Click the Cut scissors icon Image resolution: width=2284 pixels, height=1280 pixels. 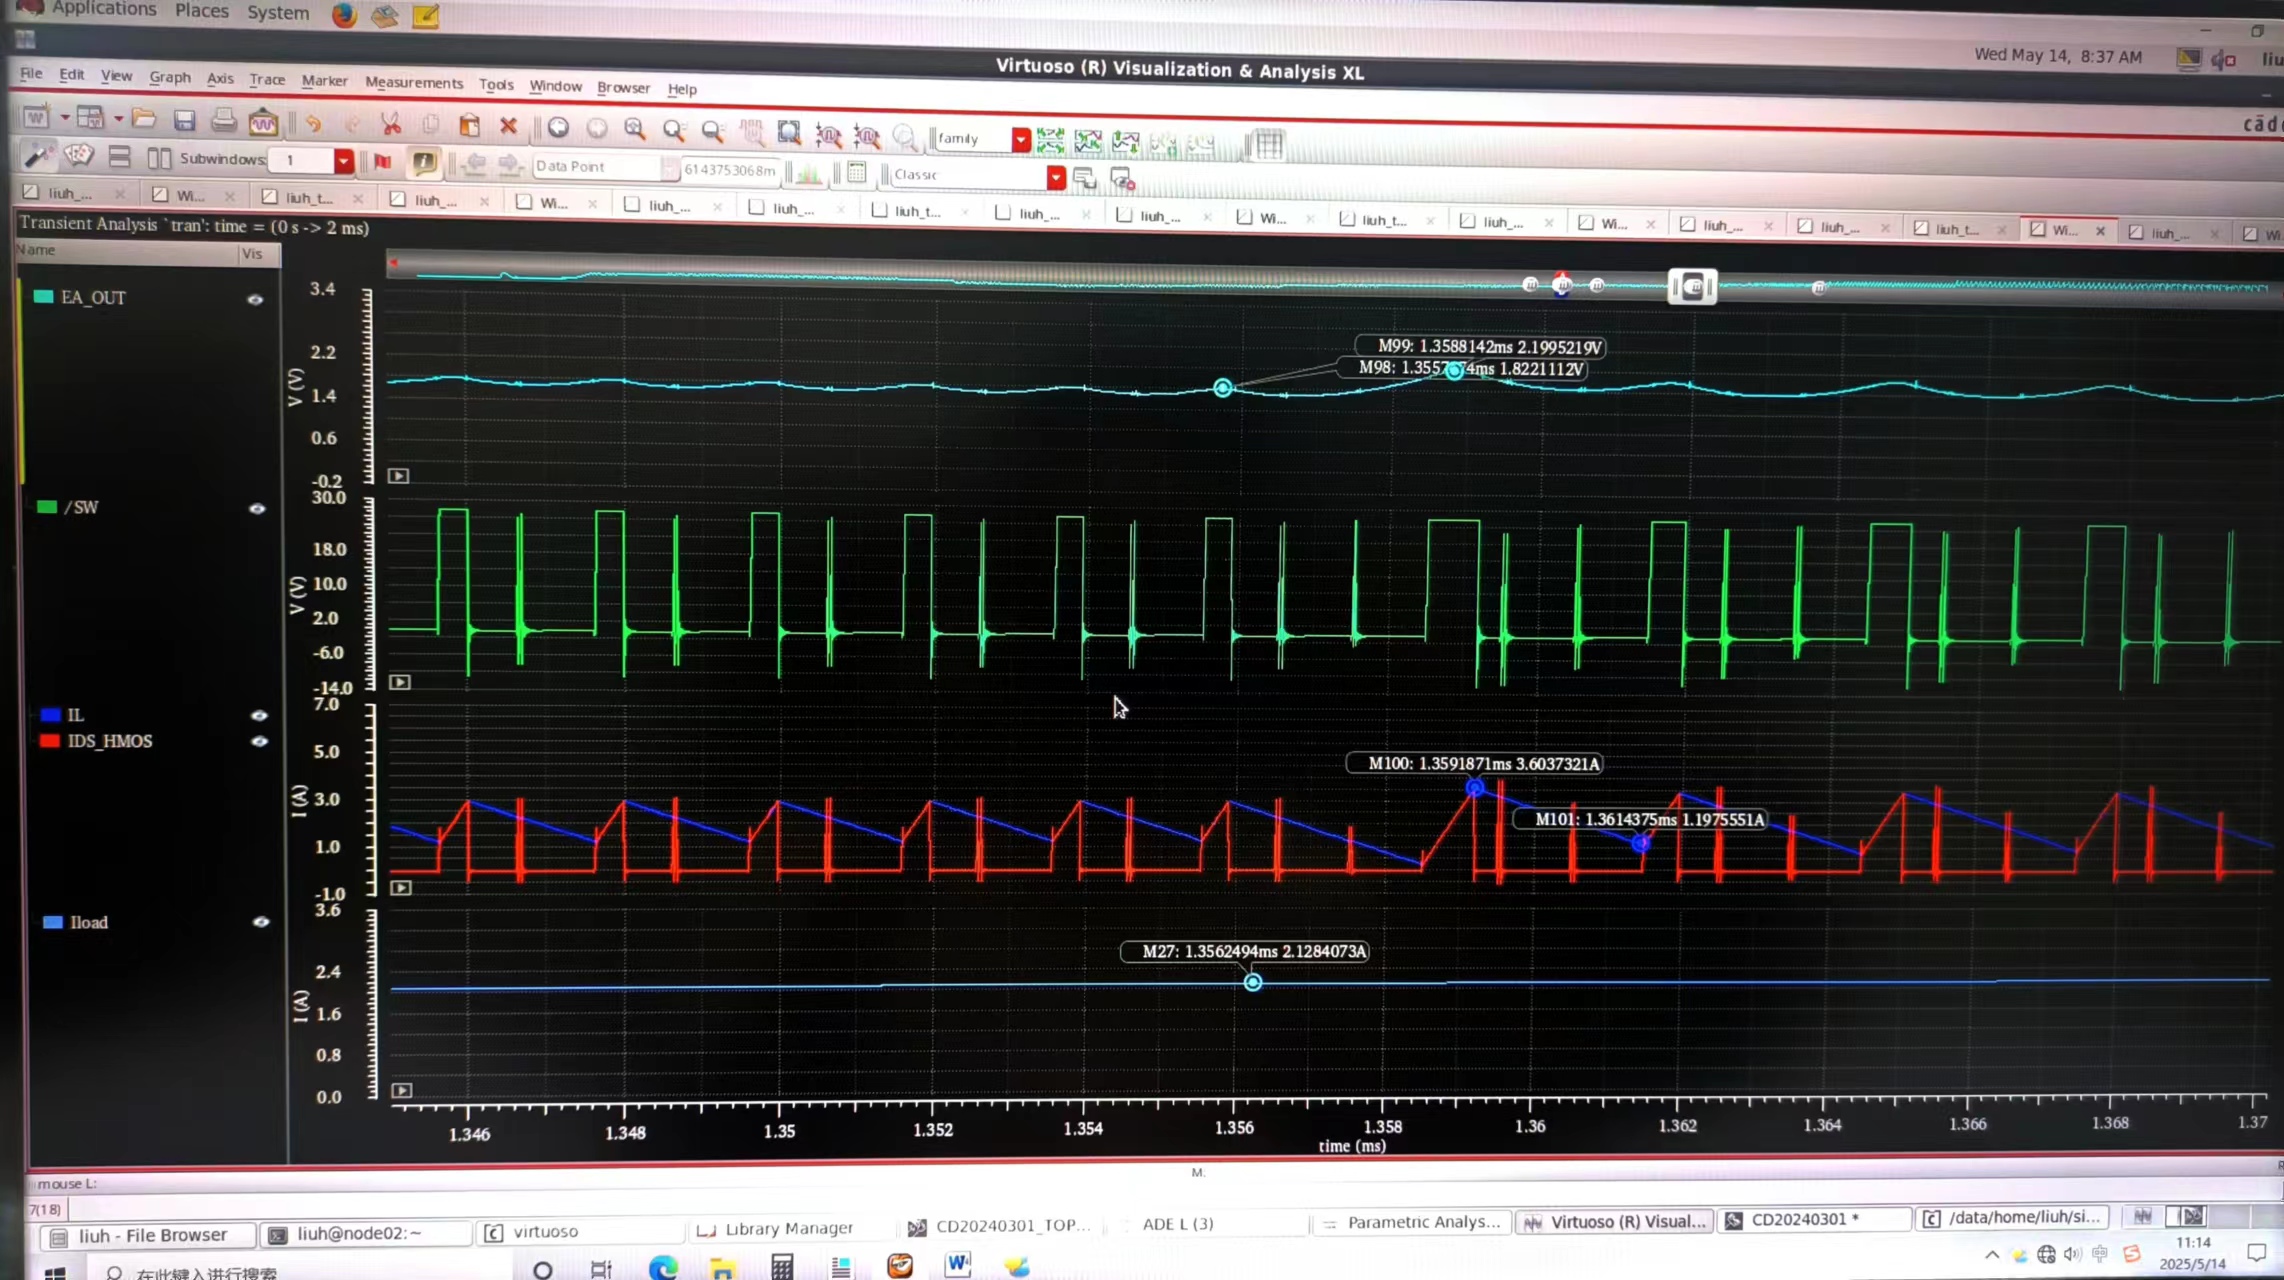pyautogui.click(x=390, y=124)
